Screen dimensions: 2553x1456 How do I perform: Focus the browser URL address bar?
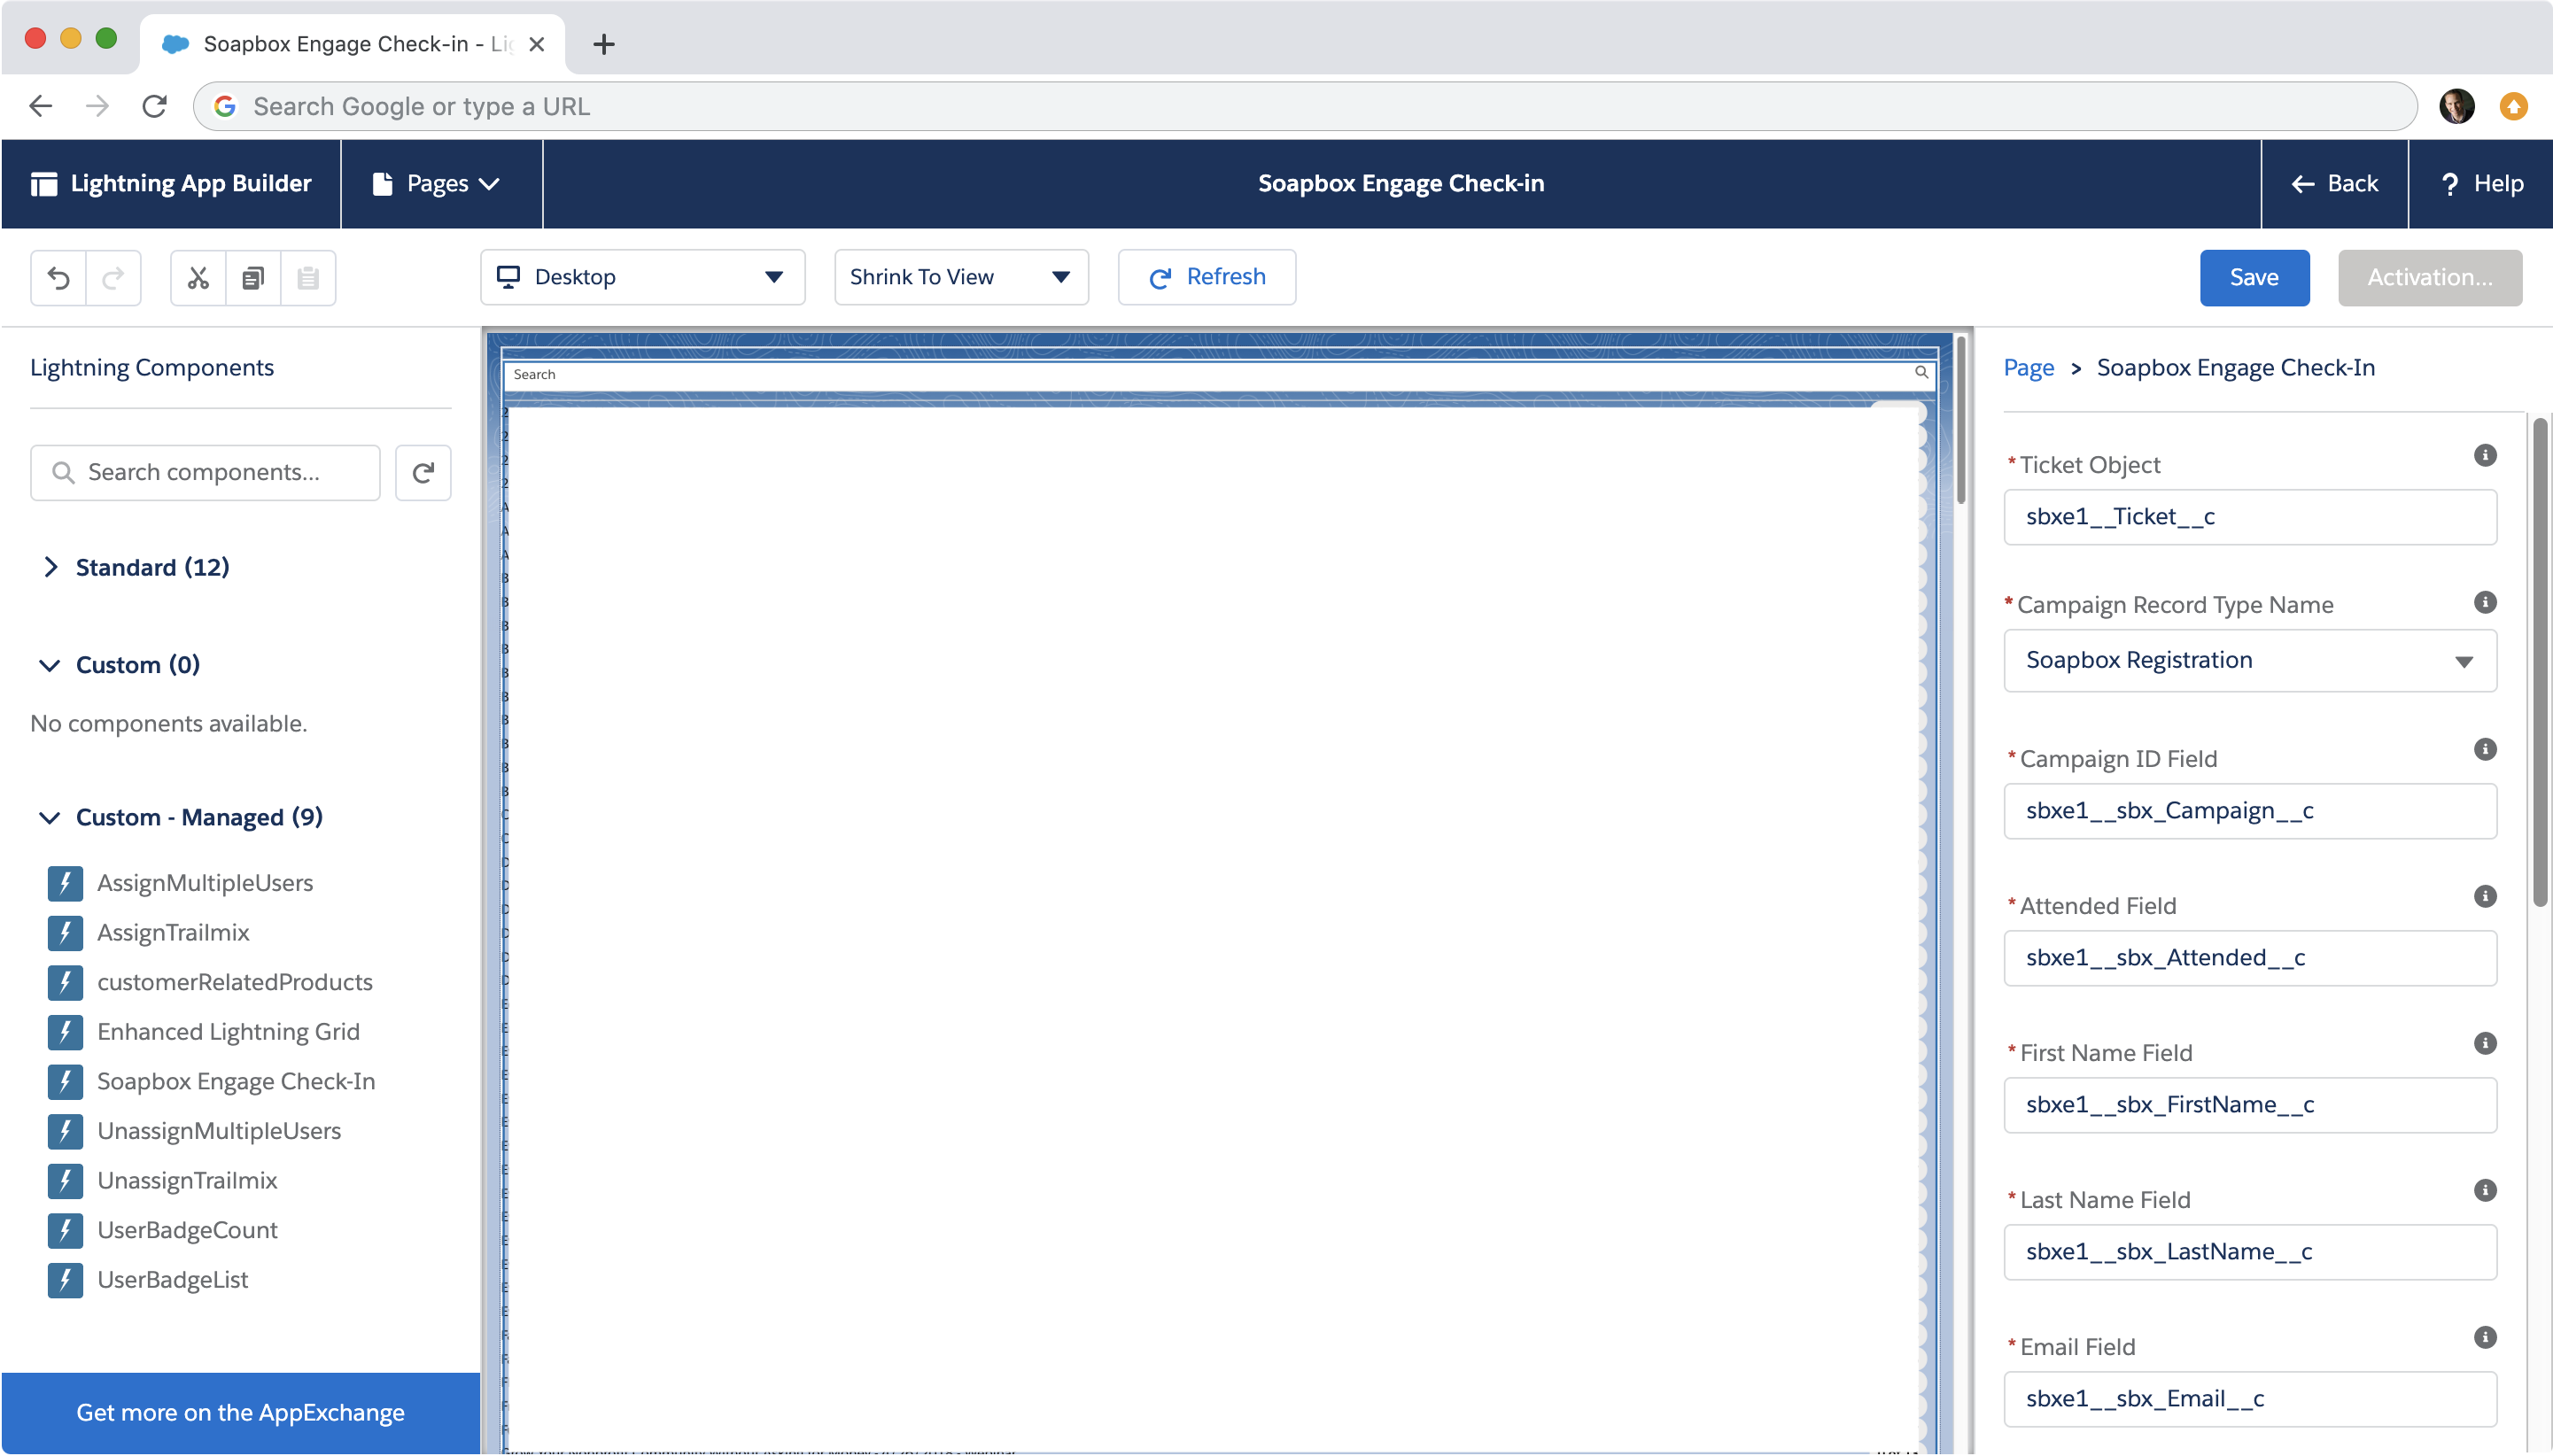[x=1305, y=106]
